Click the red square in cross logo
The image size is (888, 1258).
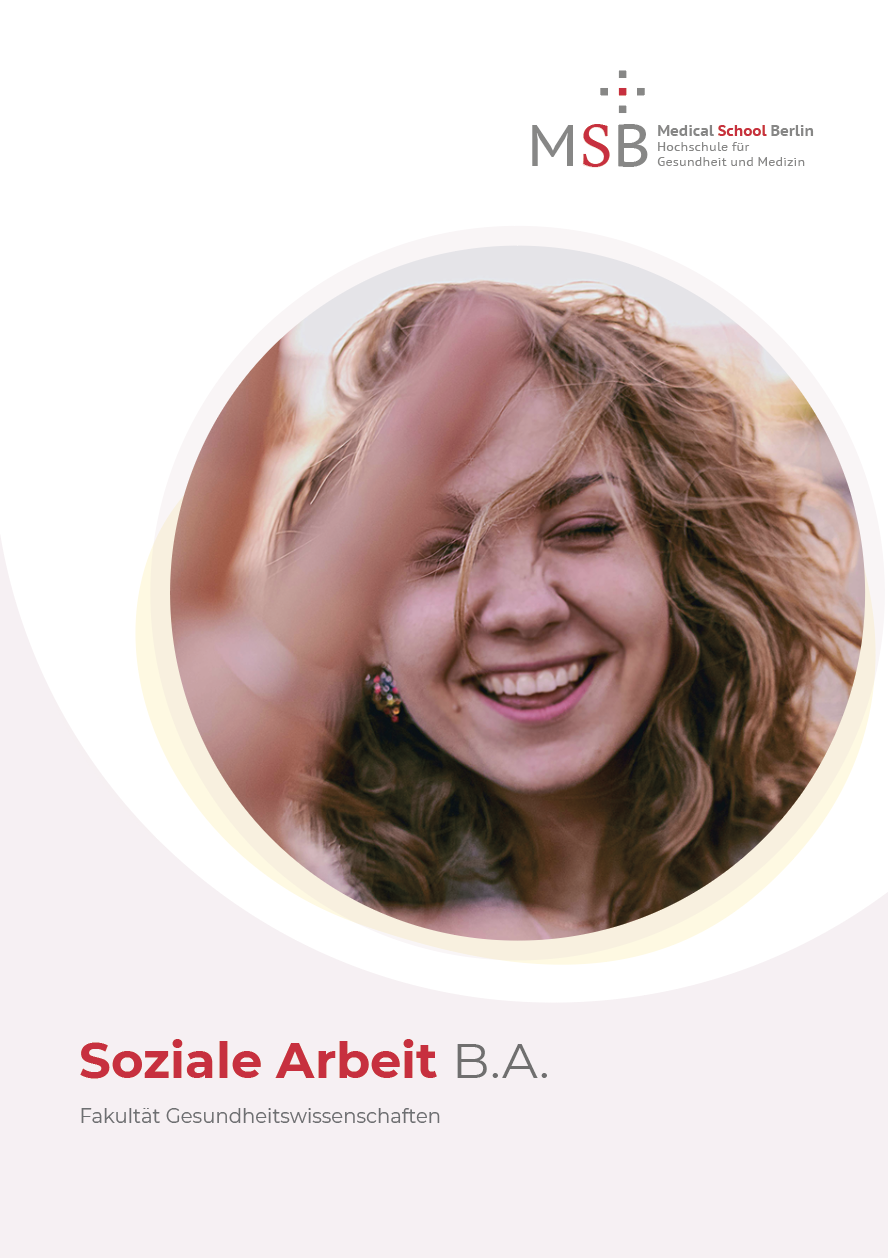click(622, 91)
